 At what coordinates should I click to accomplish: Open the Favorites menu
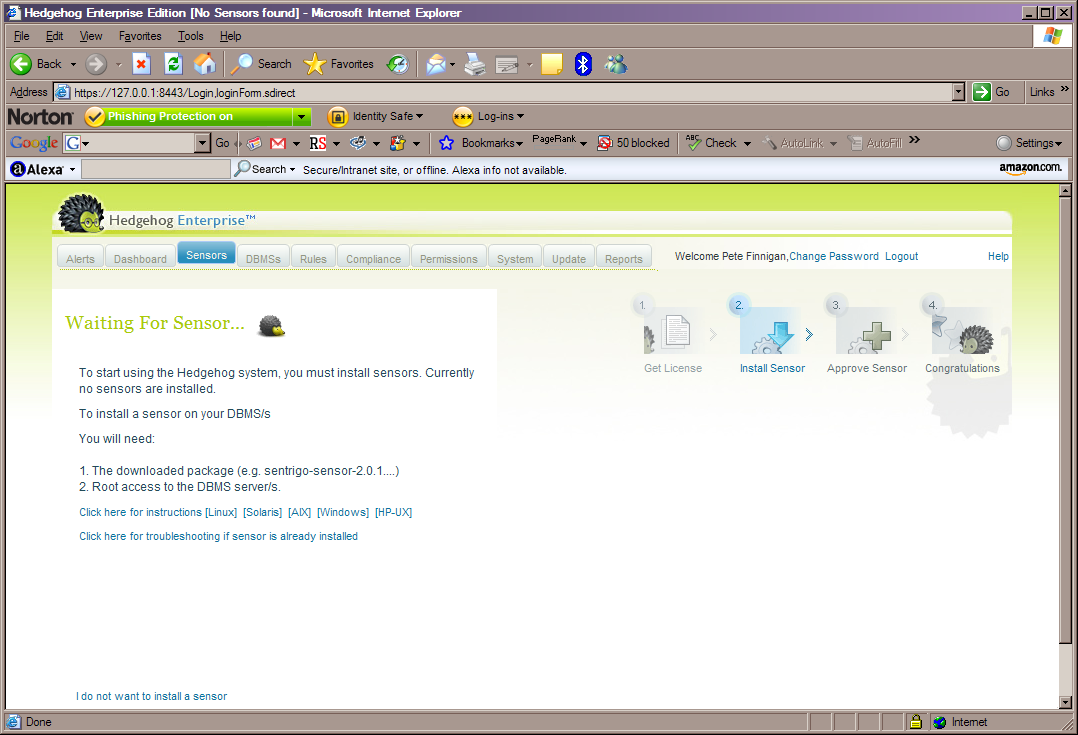(x=140, y=36)
